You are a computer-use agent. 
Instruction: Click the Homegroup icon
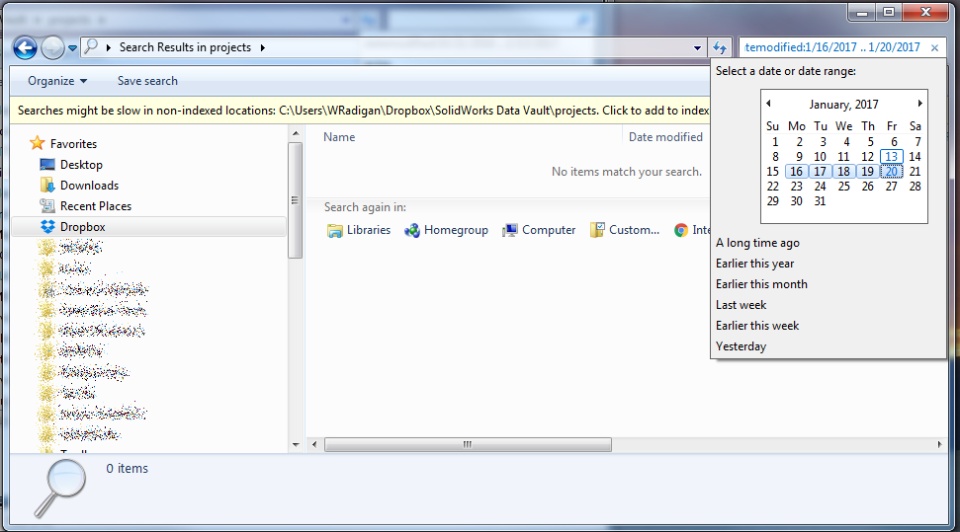[x=411, y=231]
